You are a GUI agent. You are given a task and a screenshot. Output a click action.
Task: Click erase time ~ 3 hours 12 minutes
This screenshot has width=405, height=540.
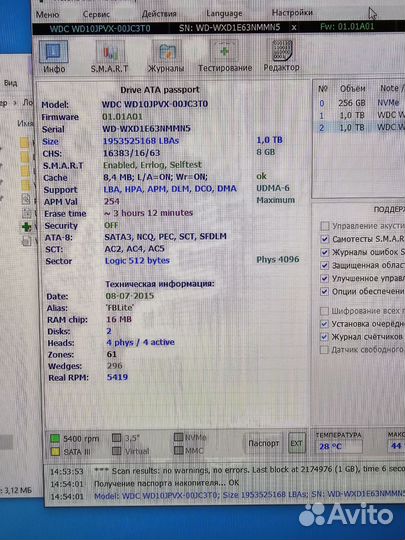tap(148, 213)
